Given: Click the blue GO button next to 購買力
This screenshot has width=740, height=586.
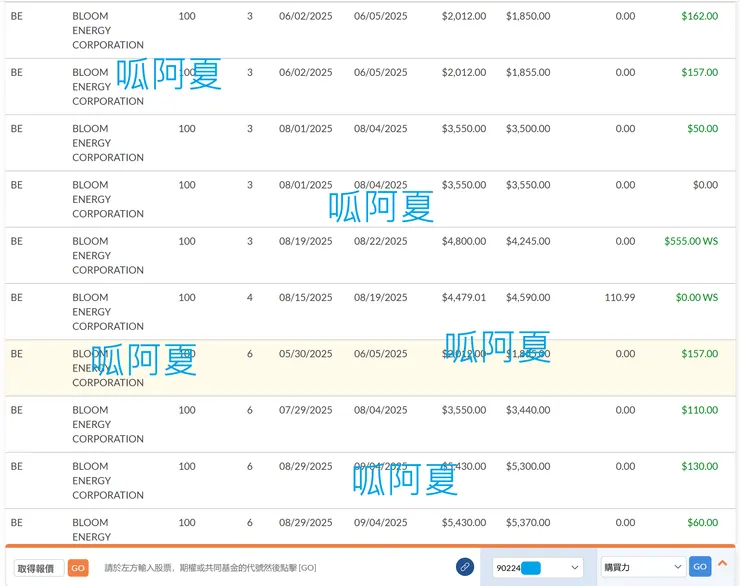Looking at the screenshot, I should click(x=700, y=567).
